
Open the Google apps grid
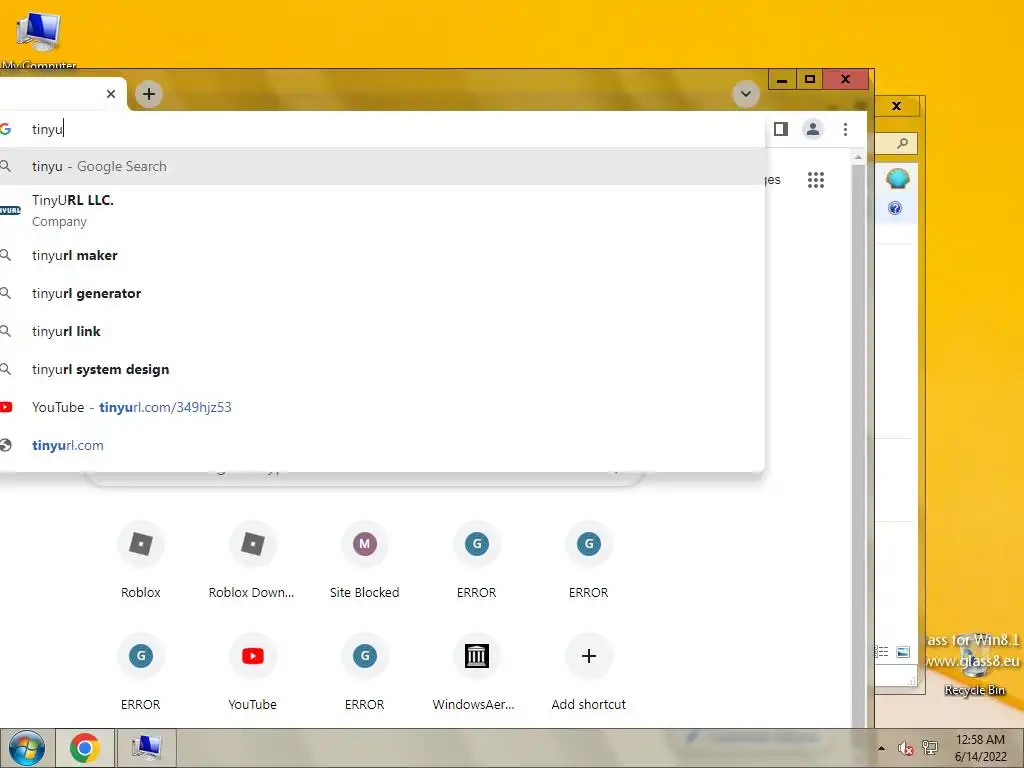[x=816, y=180]
